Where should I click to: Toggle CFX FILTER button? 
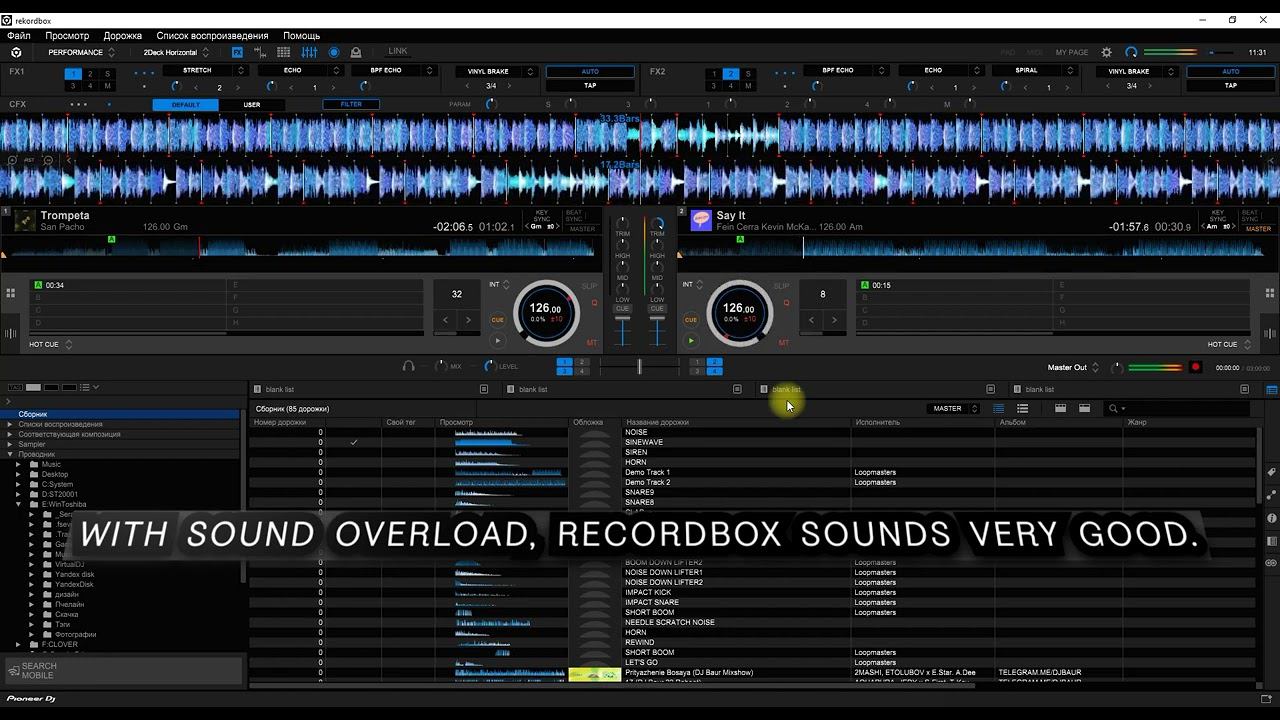click(351, 104)
